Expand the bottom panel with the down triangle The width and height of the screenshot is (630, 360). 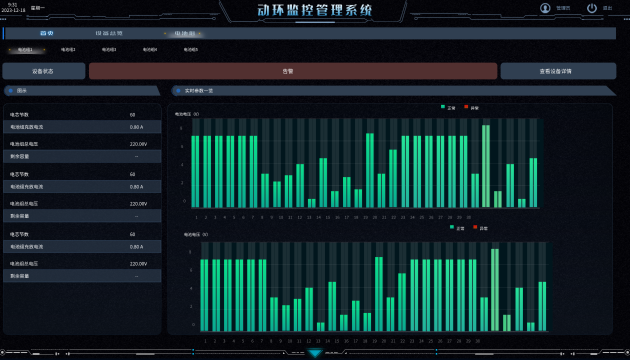click(x=315, y=353)
